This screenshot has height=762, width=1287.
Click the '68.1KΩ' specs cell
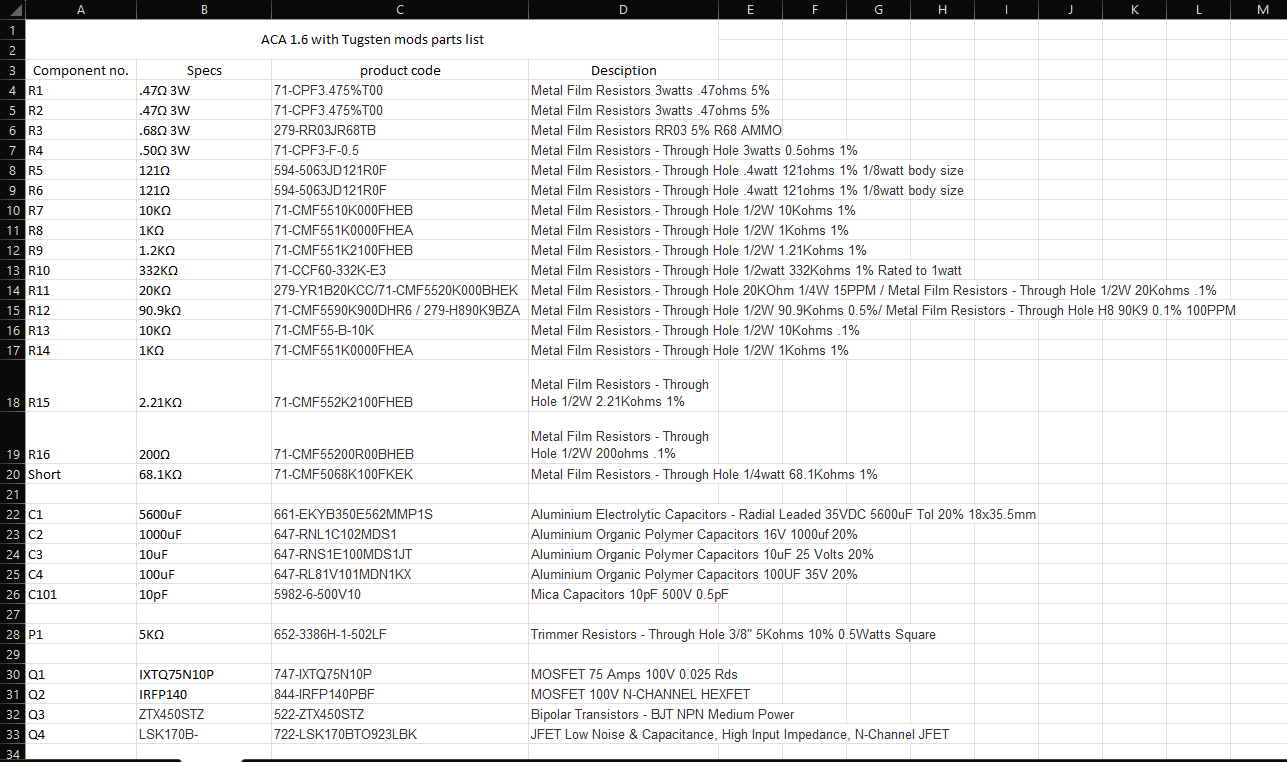tap(204, 474)
